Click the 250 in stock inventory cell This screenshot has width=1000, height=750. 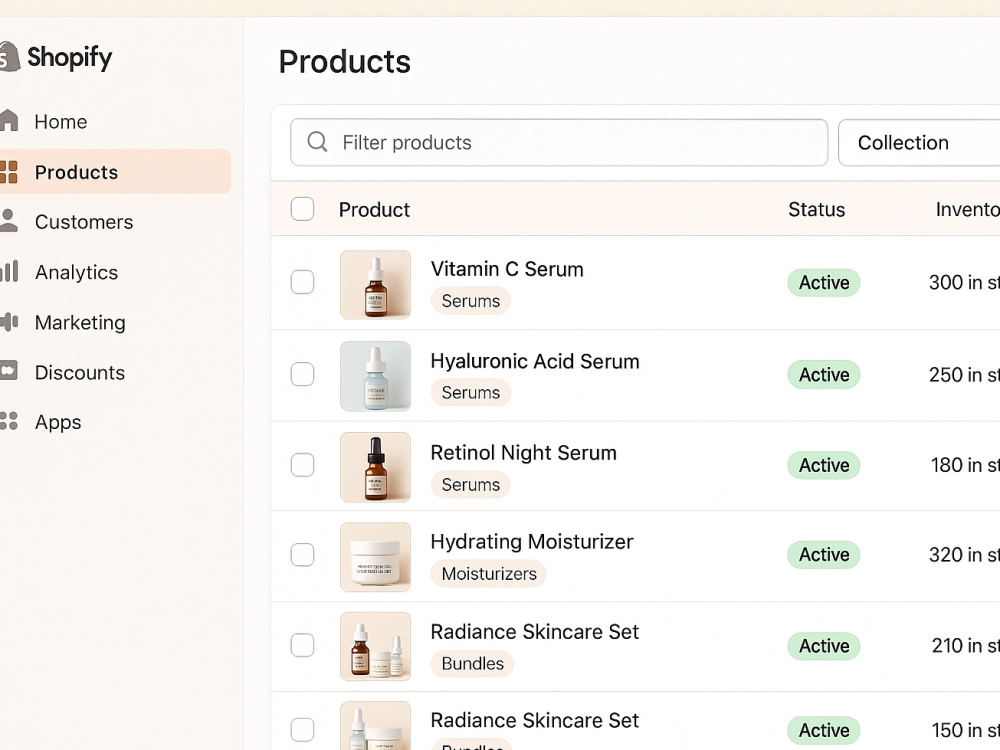(x=964, y=374)
